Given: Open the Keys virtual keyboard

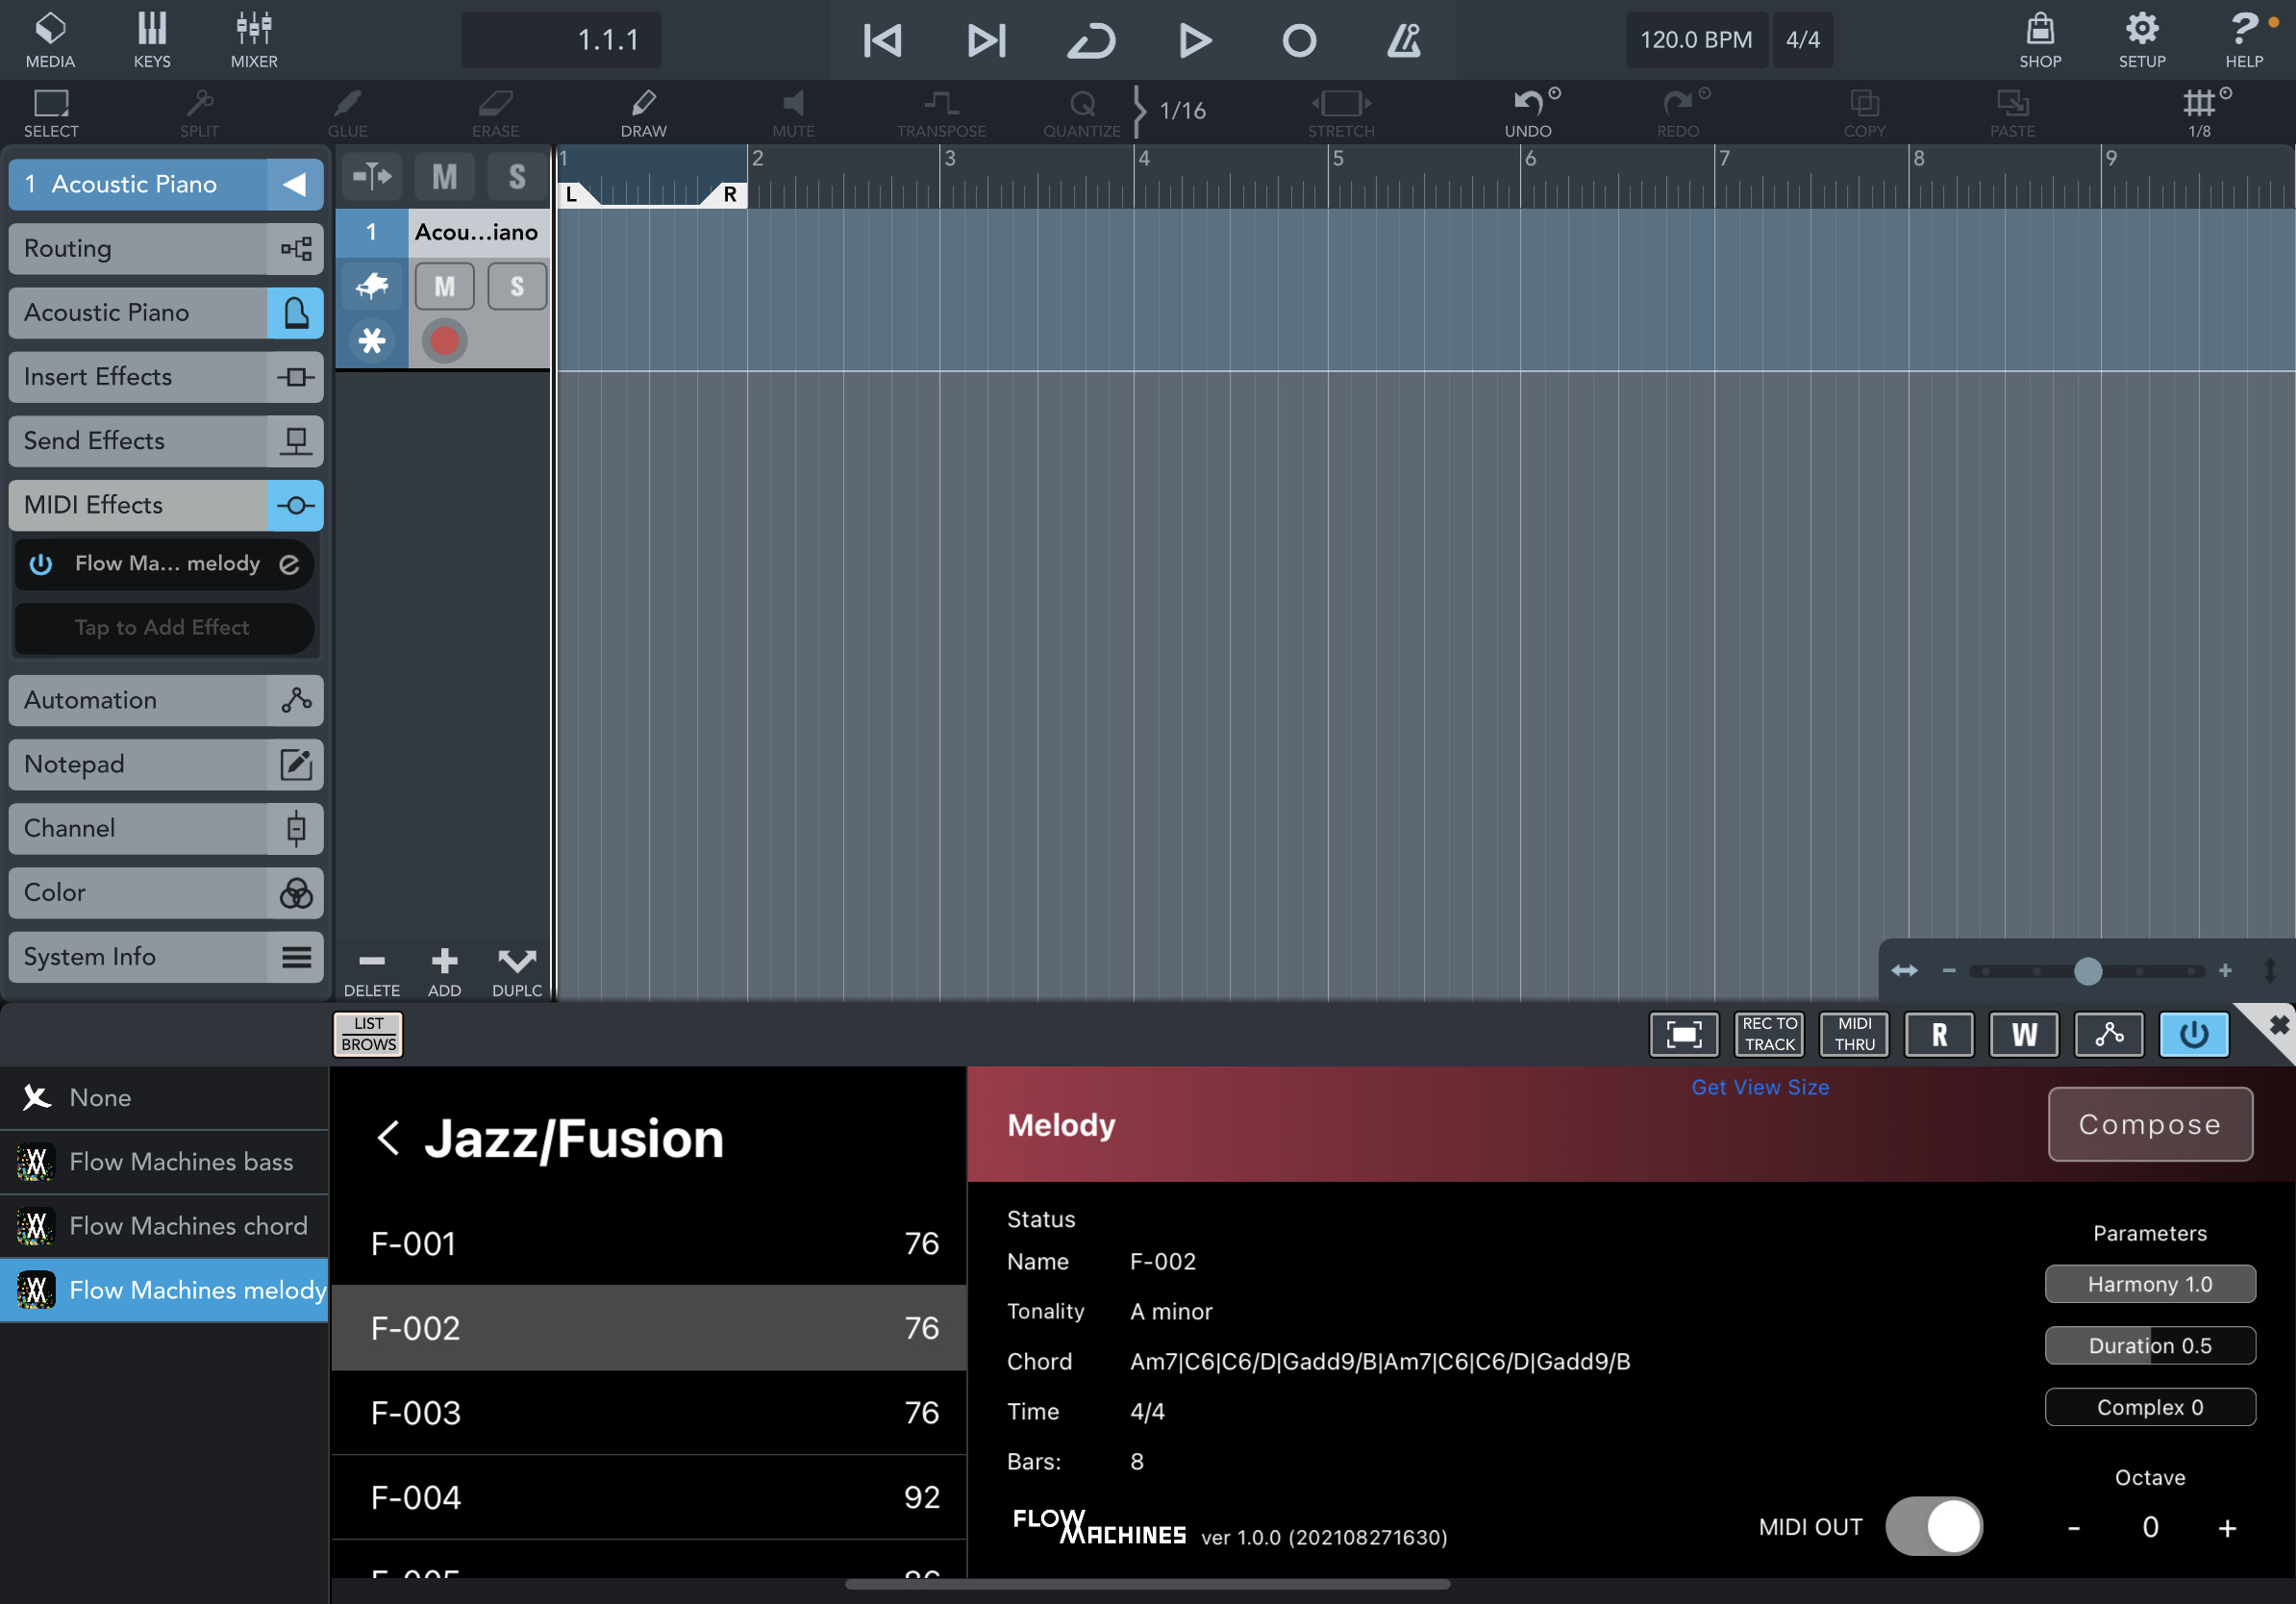Looking at the screenshot, I should click(152, 40).
